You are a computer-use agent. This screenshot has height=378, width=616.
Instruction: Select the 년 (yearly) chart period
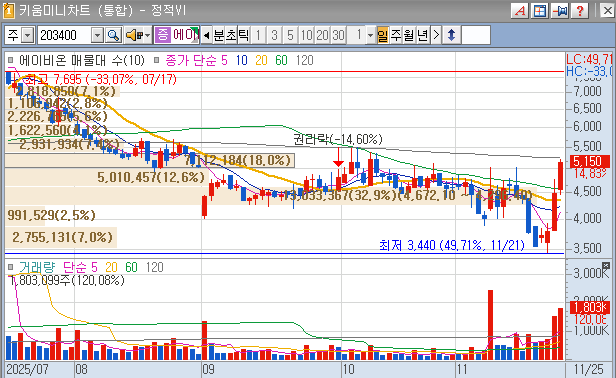pos(422,35)
